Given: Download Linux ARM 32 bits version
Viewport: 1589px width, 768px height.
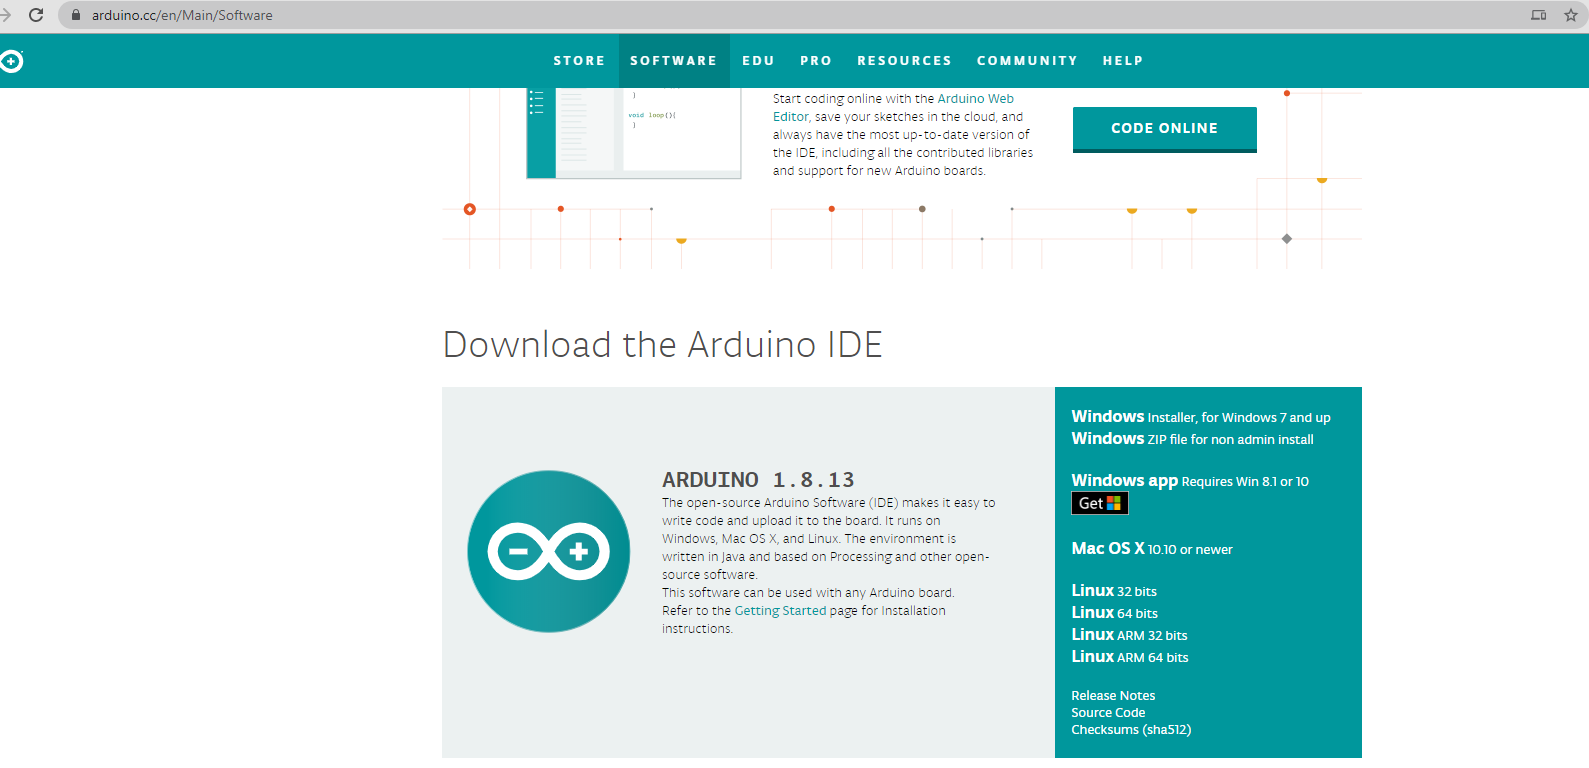Looking at the screenshot, I should (x=1130, y=635).
